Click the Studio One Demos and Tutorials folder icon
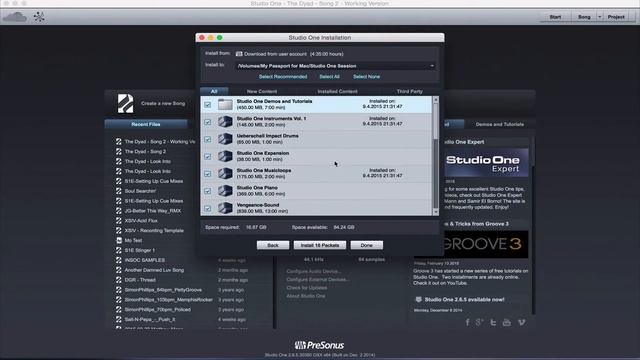The width and height of the screenshot is (640, 360). 225,104
